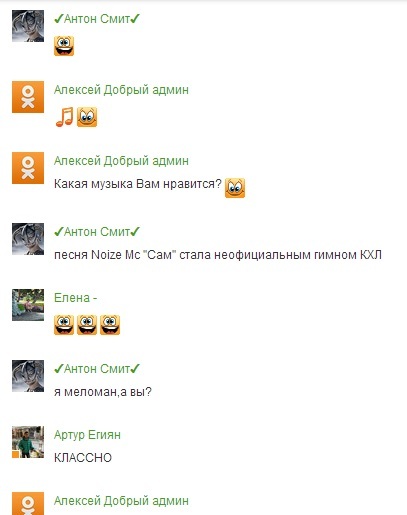Viewport: 407px width, 515px height.
Task: Click the third laughing emoji in Елена's message
Action: click(x=110, y=325)
